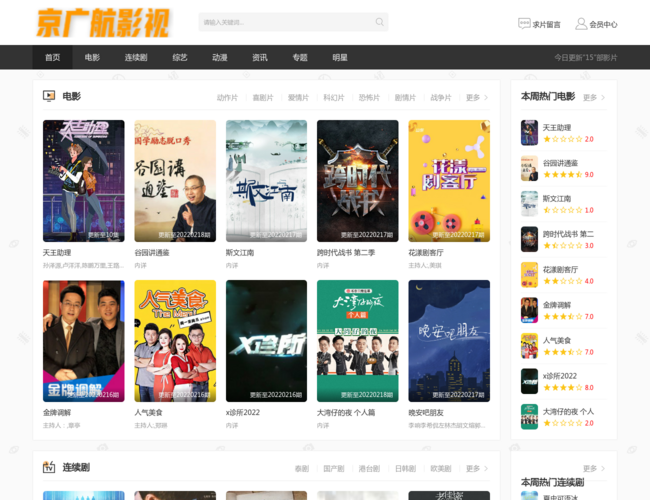Click the 电影 section video icon

coord(49,97)
